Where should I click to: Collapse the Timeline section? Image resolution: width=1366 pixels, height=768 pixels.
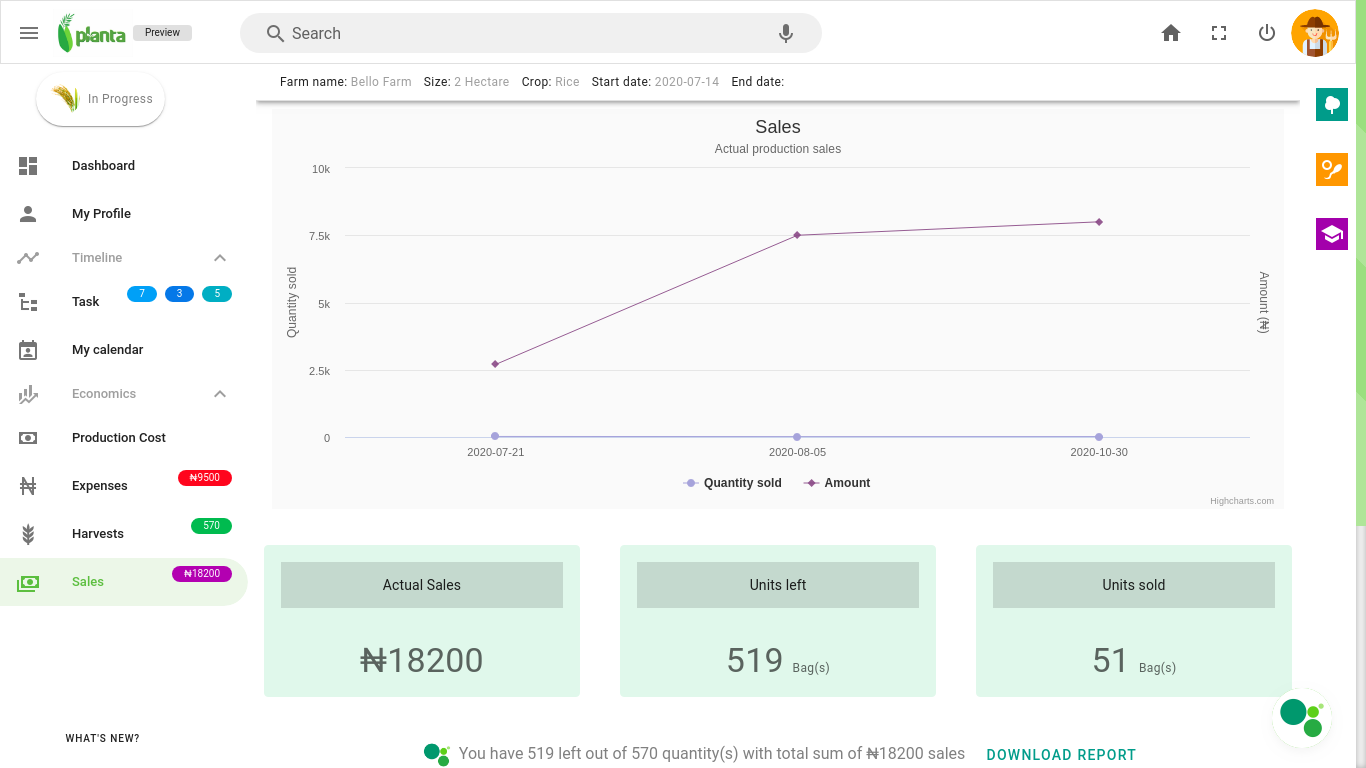[220, 258]
